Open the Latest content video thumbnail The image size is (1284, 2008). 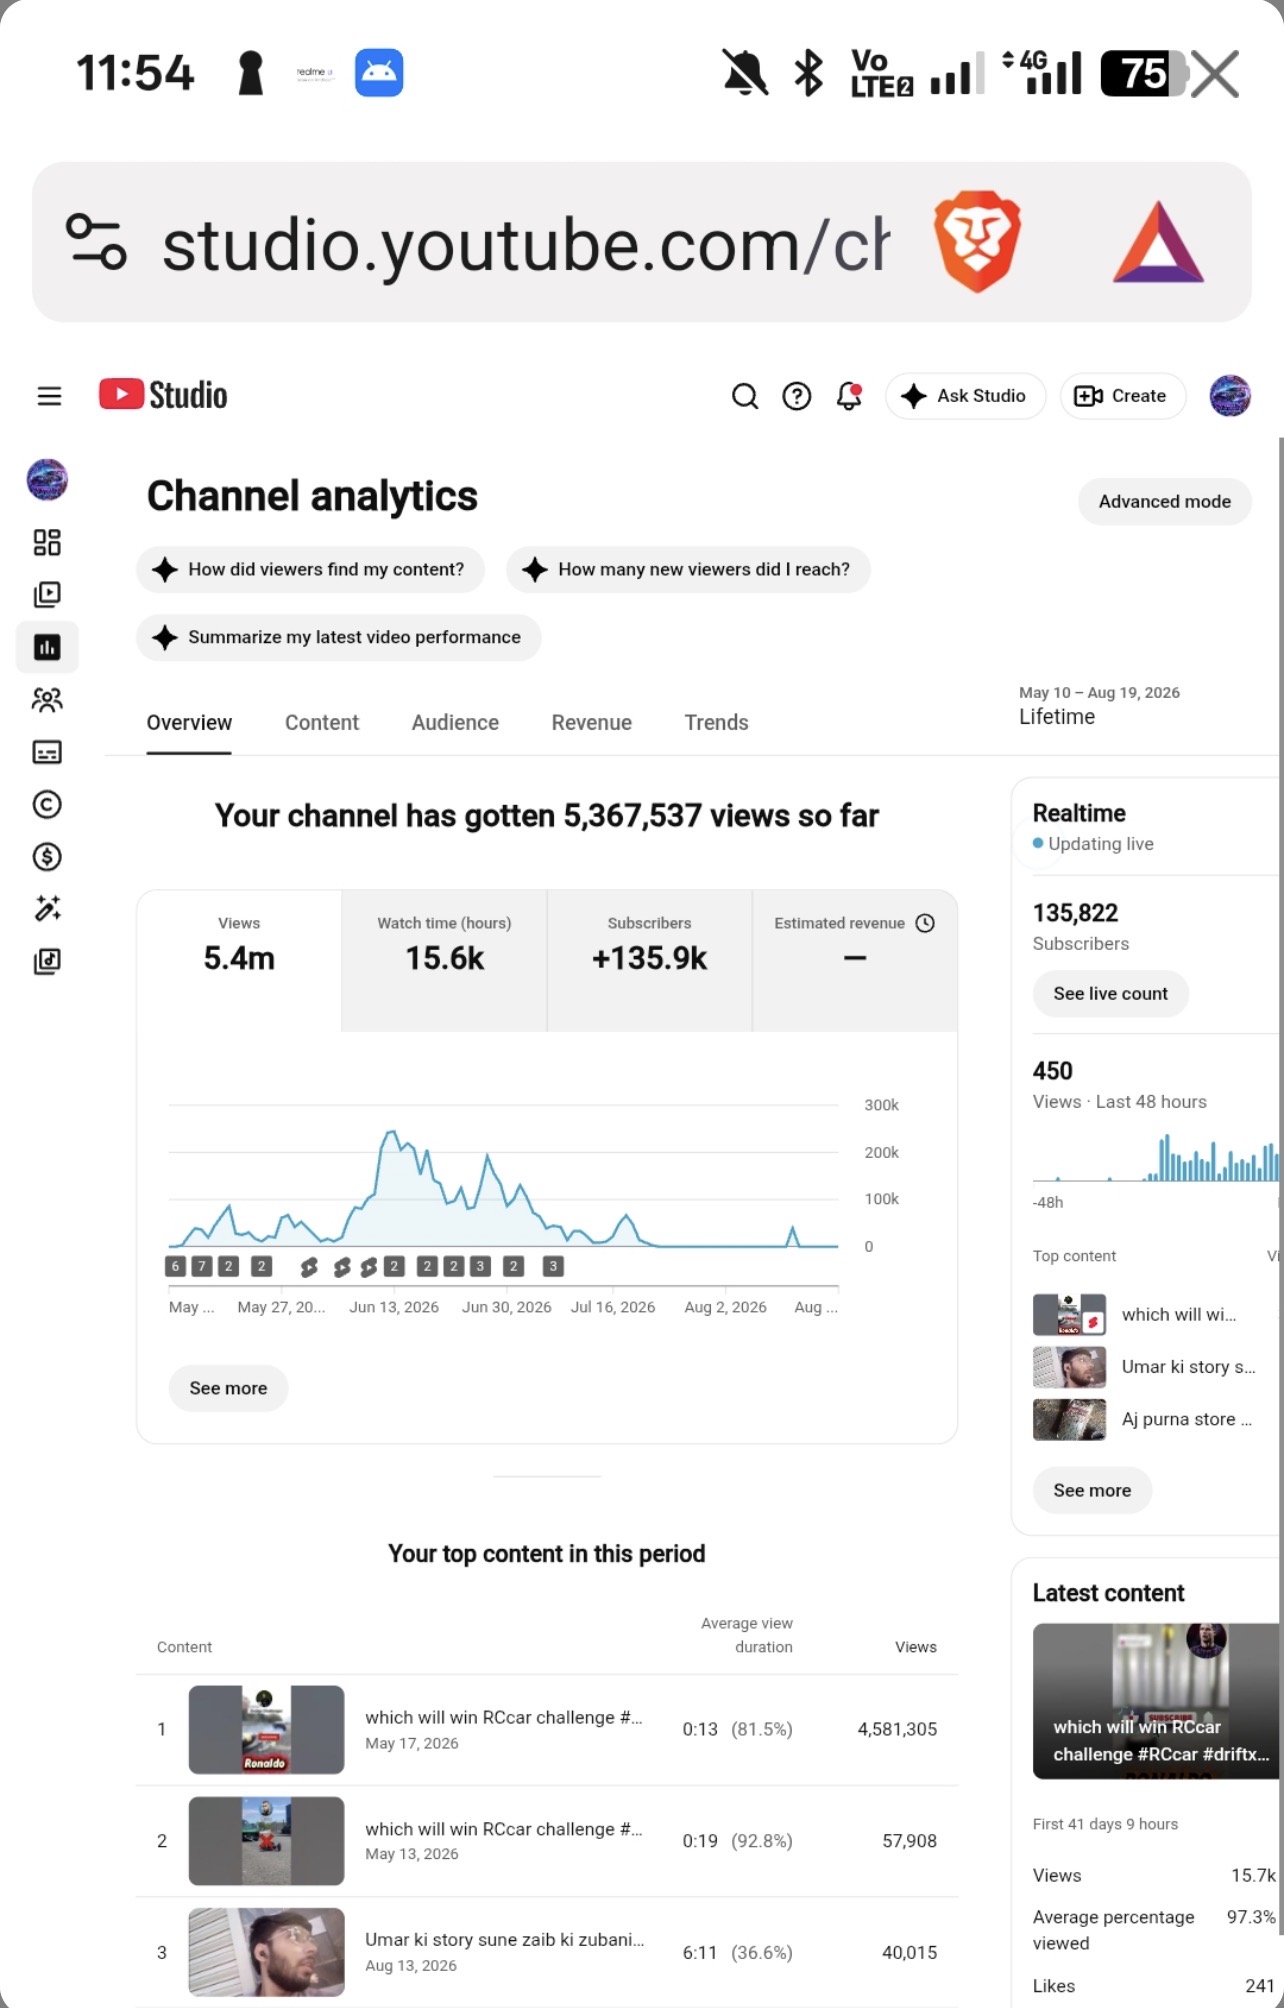pos(1156,1701)
